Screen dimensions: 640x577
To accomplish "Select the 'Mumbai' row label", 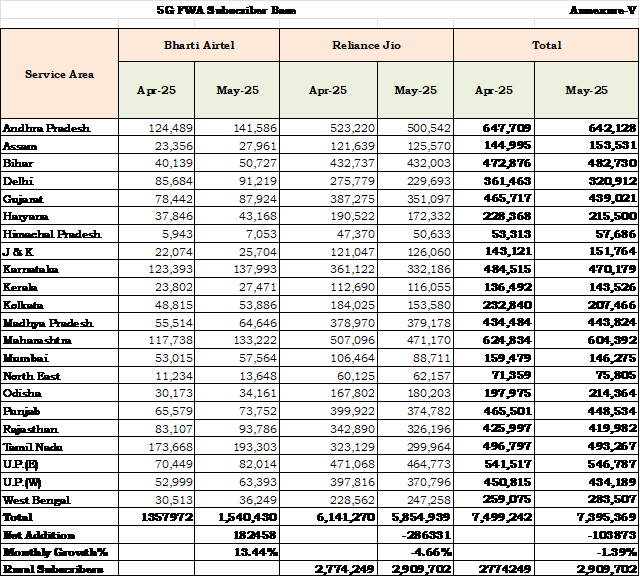I will (26, 358).
